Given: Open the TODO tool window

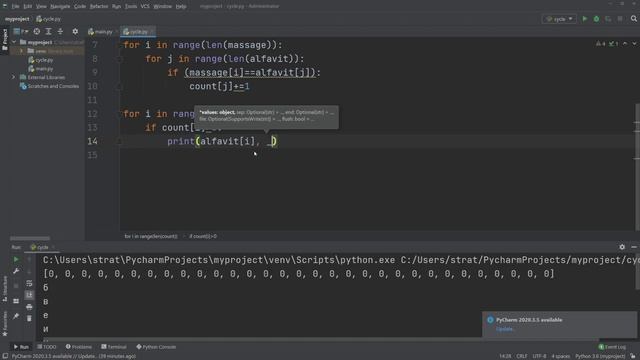Looking at the screenshot, I should click(x=47, y=347).
